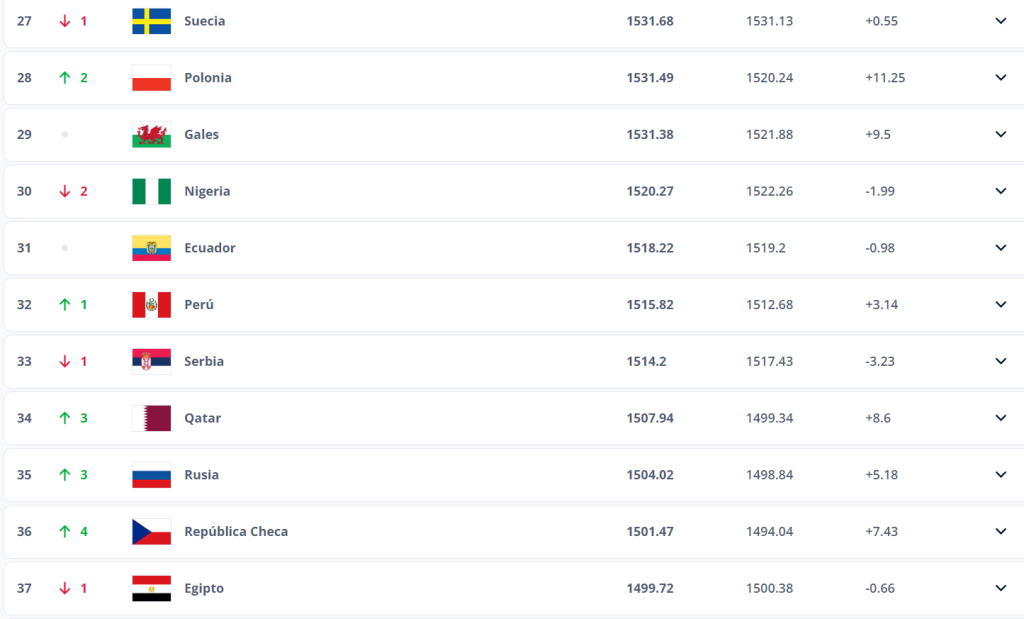1024x619 pixels.
Task: Expand the Egipto row details
Action: point(1000,589)
